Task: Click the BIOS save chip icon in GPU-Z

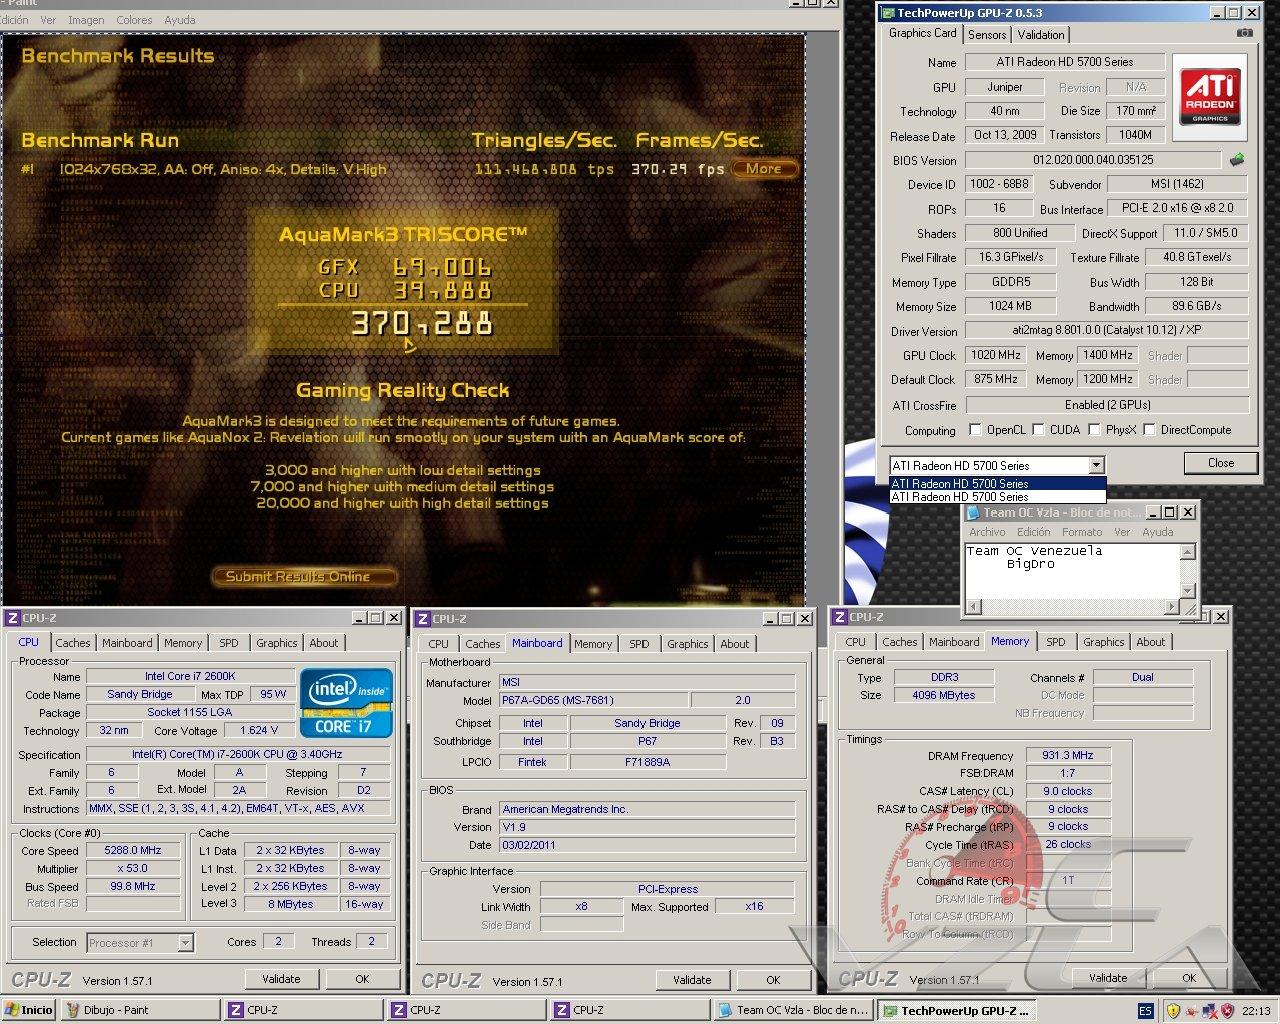Action: click(1237, 159)
